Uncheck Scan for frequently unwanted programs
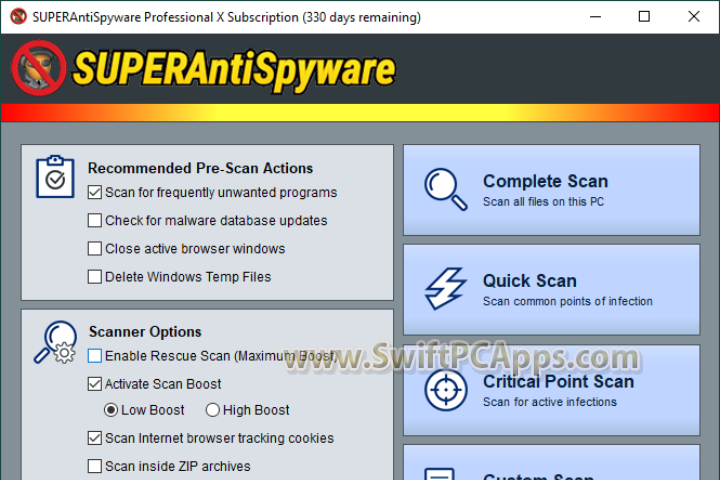This screenshot has width=720, height=480. pos(95,192)
